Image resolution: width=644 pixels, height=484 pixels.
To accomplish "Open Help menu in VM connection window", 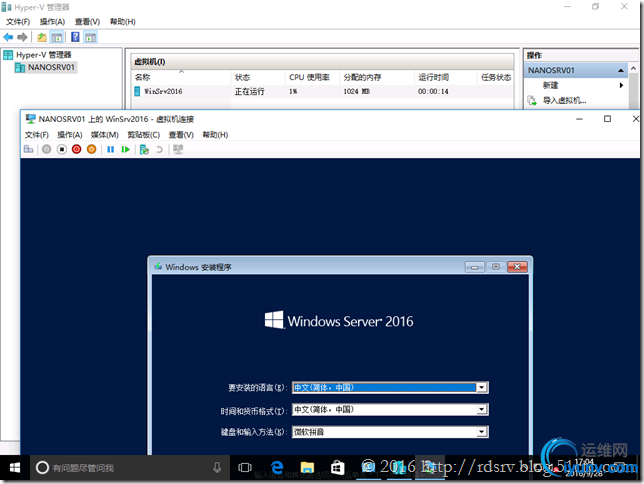I will point(215,134).
